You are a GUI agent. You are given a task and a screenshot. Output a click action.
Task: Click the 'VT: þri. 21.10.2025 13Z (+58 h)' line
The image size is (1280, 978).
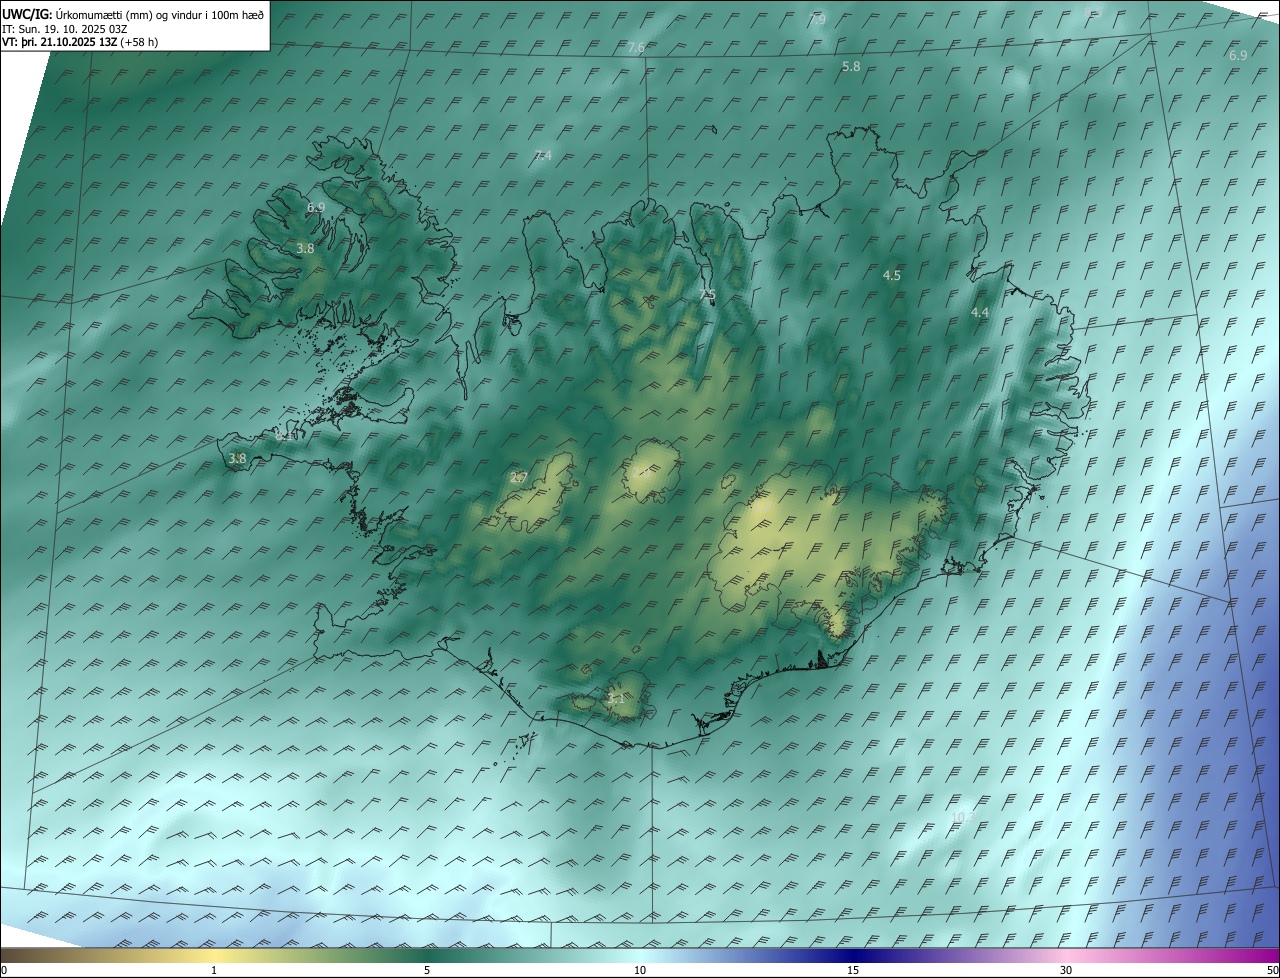(79, 42)
